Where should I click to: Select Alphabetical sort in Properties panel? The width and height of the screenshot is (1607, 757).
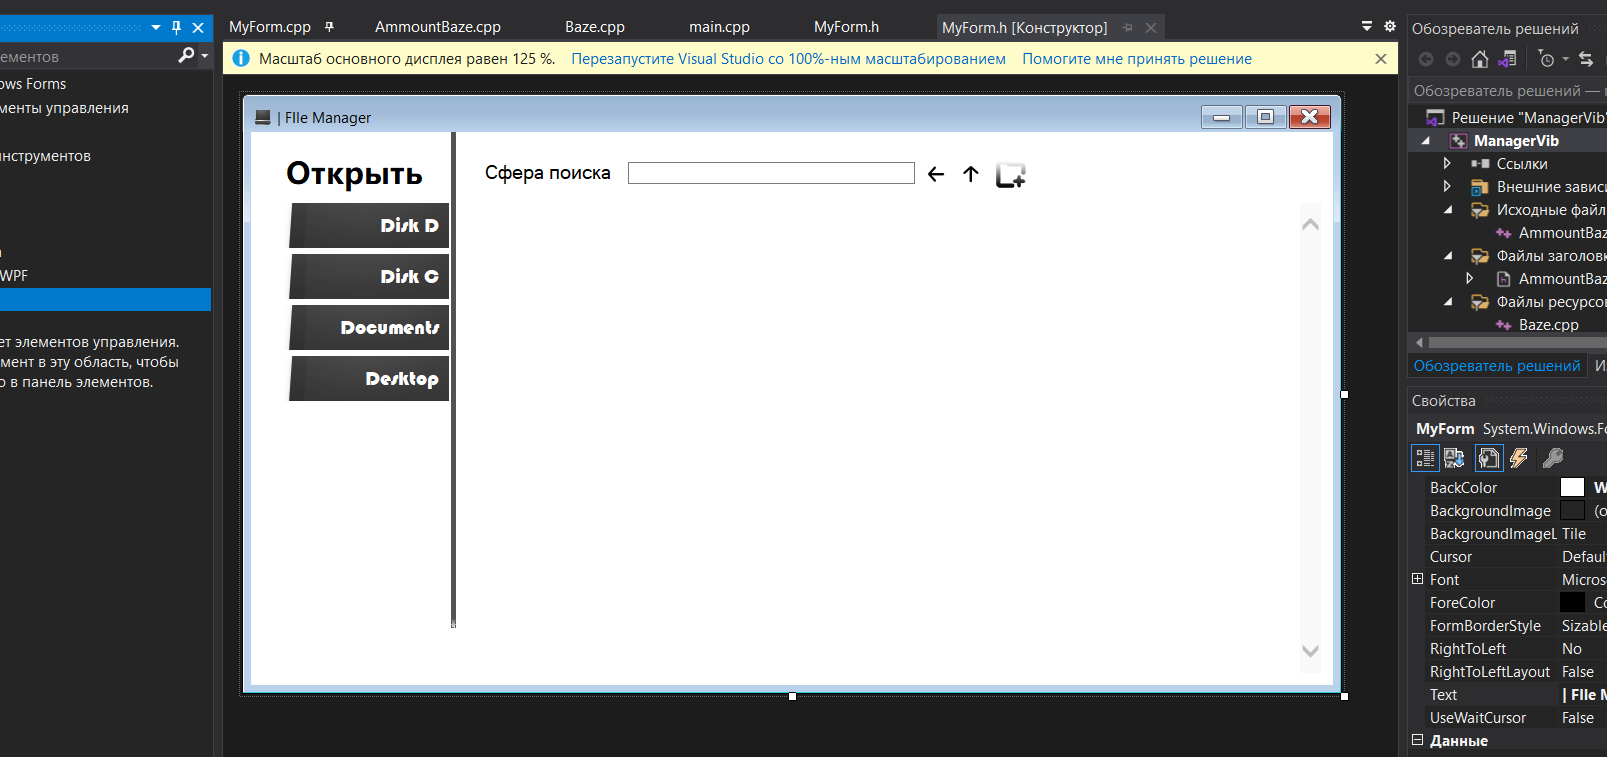click(x=1454, y=458)
